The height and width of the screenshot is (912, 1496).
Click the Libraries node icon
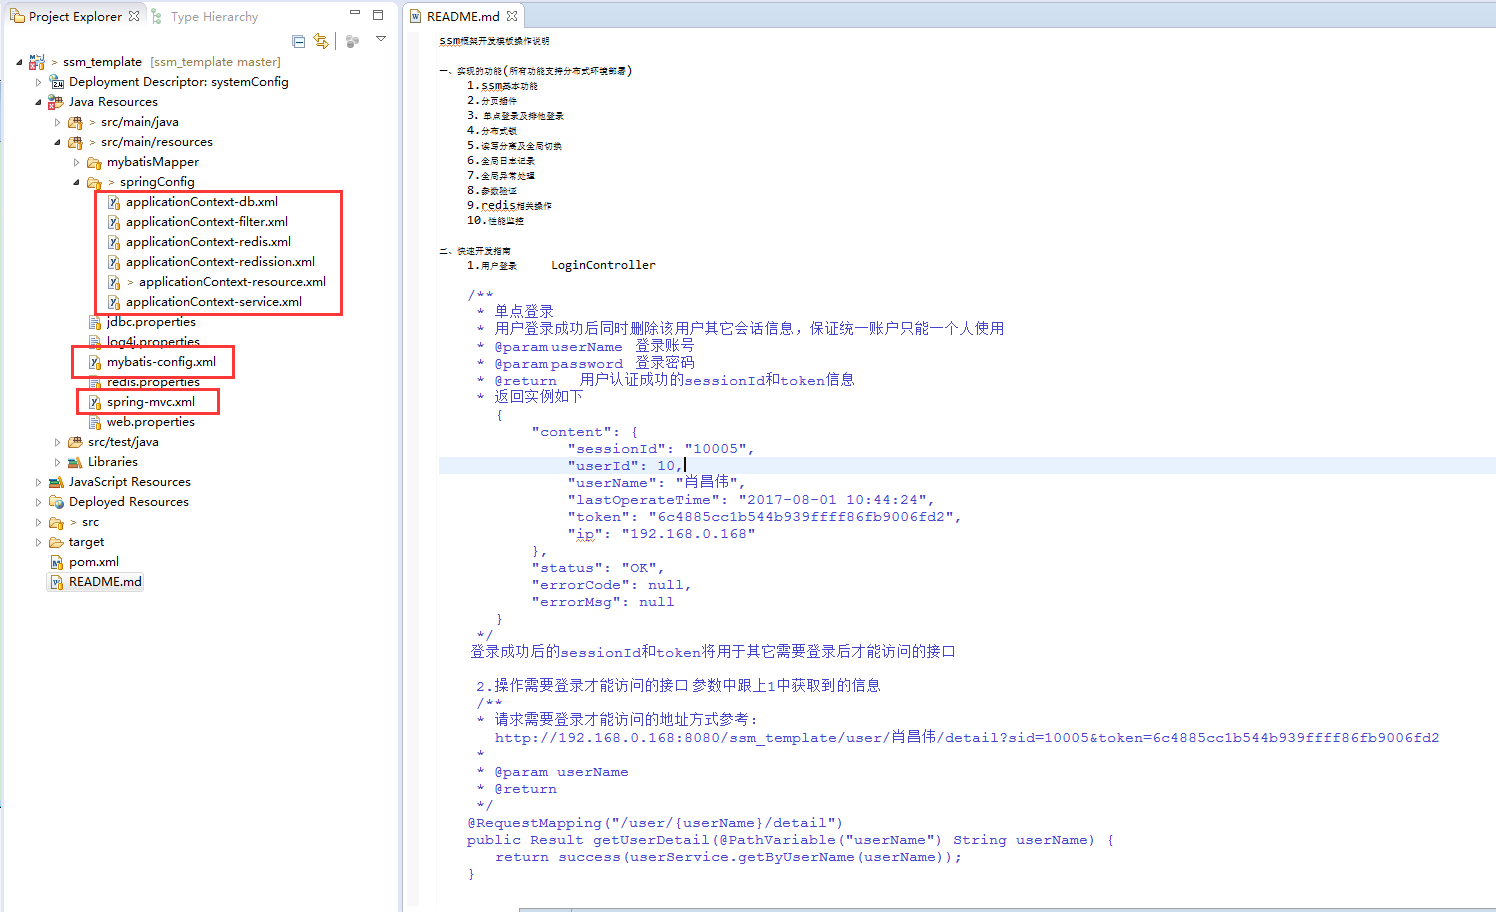pos(75,462)
